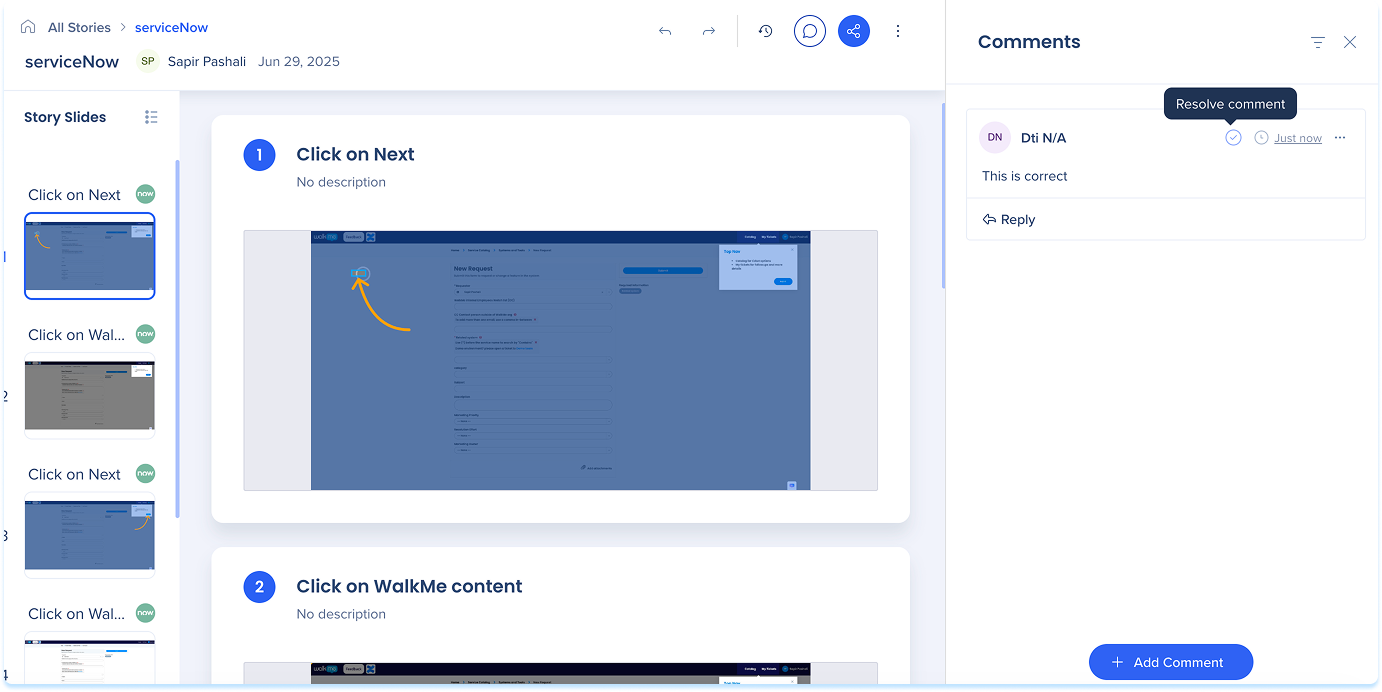Toggle the comments speech bubble icon
This screenshot has height=692, width=1382.
[x=810, y=31]
